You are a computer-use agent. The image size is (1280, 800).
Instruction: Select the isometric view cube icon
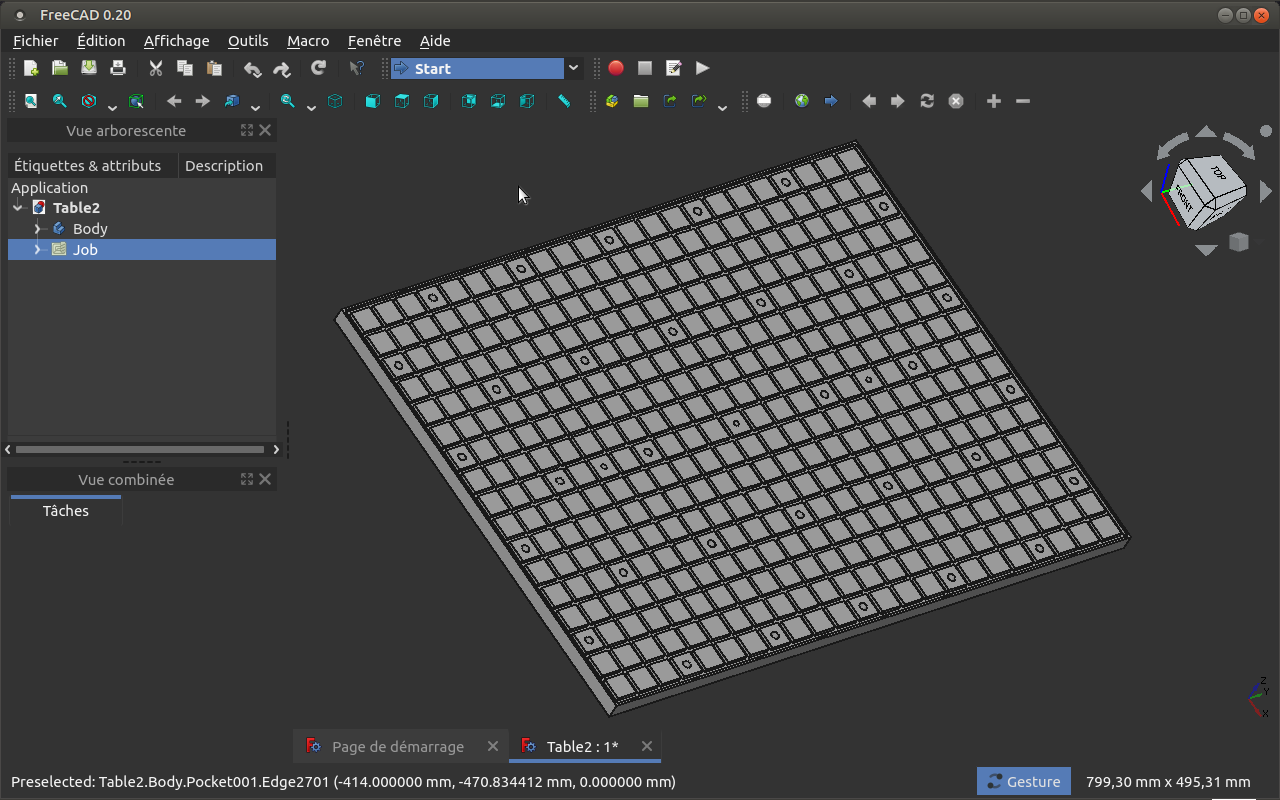(x=335, y=101)
